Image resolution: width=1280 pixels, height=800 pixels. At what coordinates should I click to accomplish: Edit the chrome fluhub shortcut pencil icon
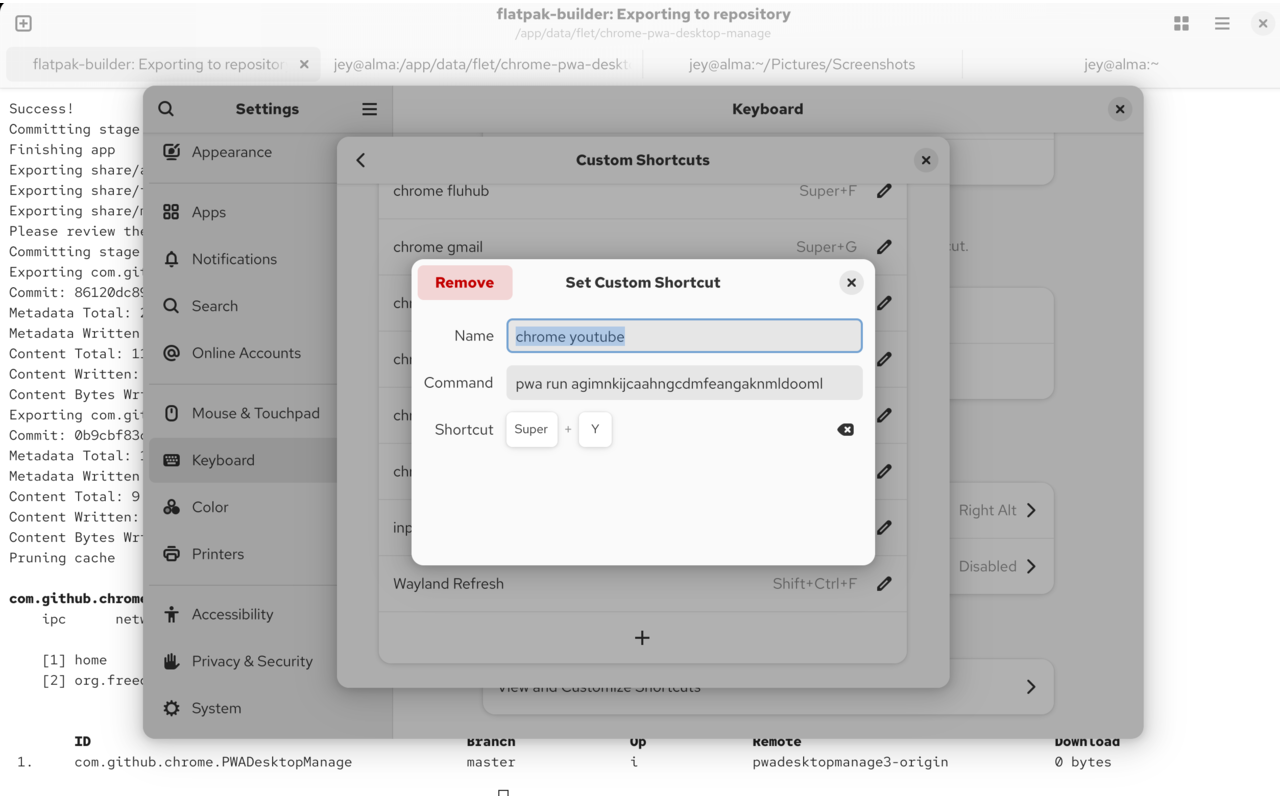coord(884,191)
